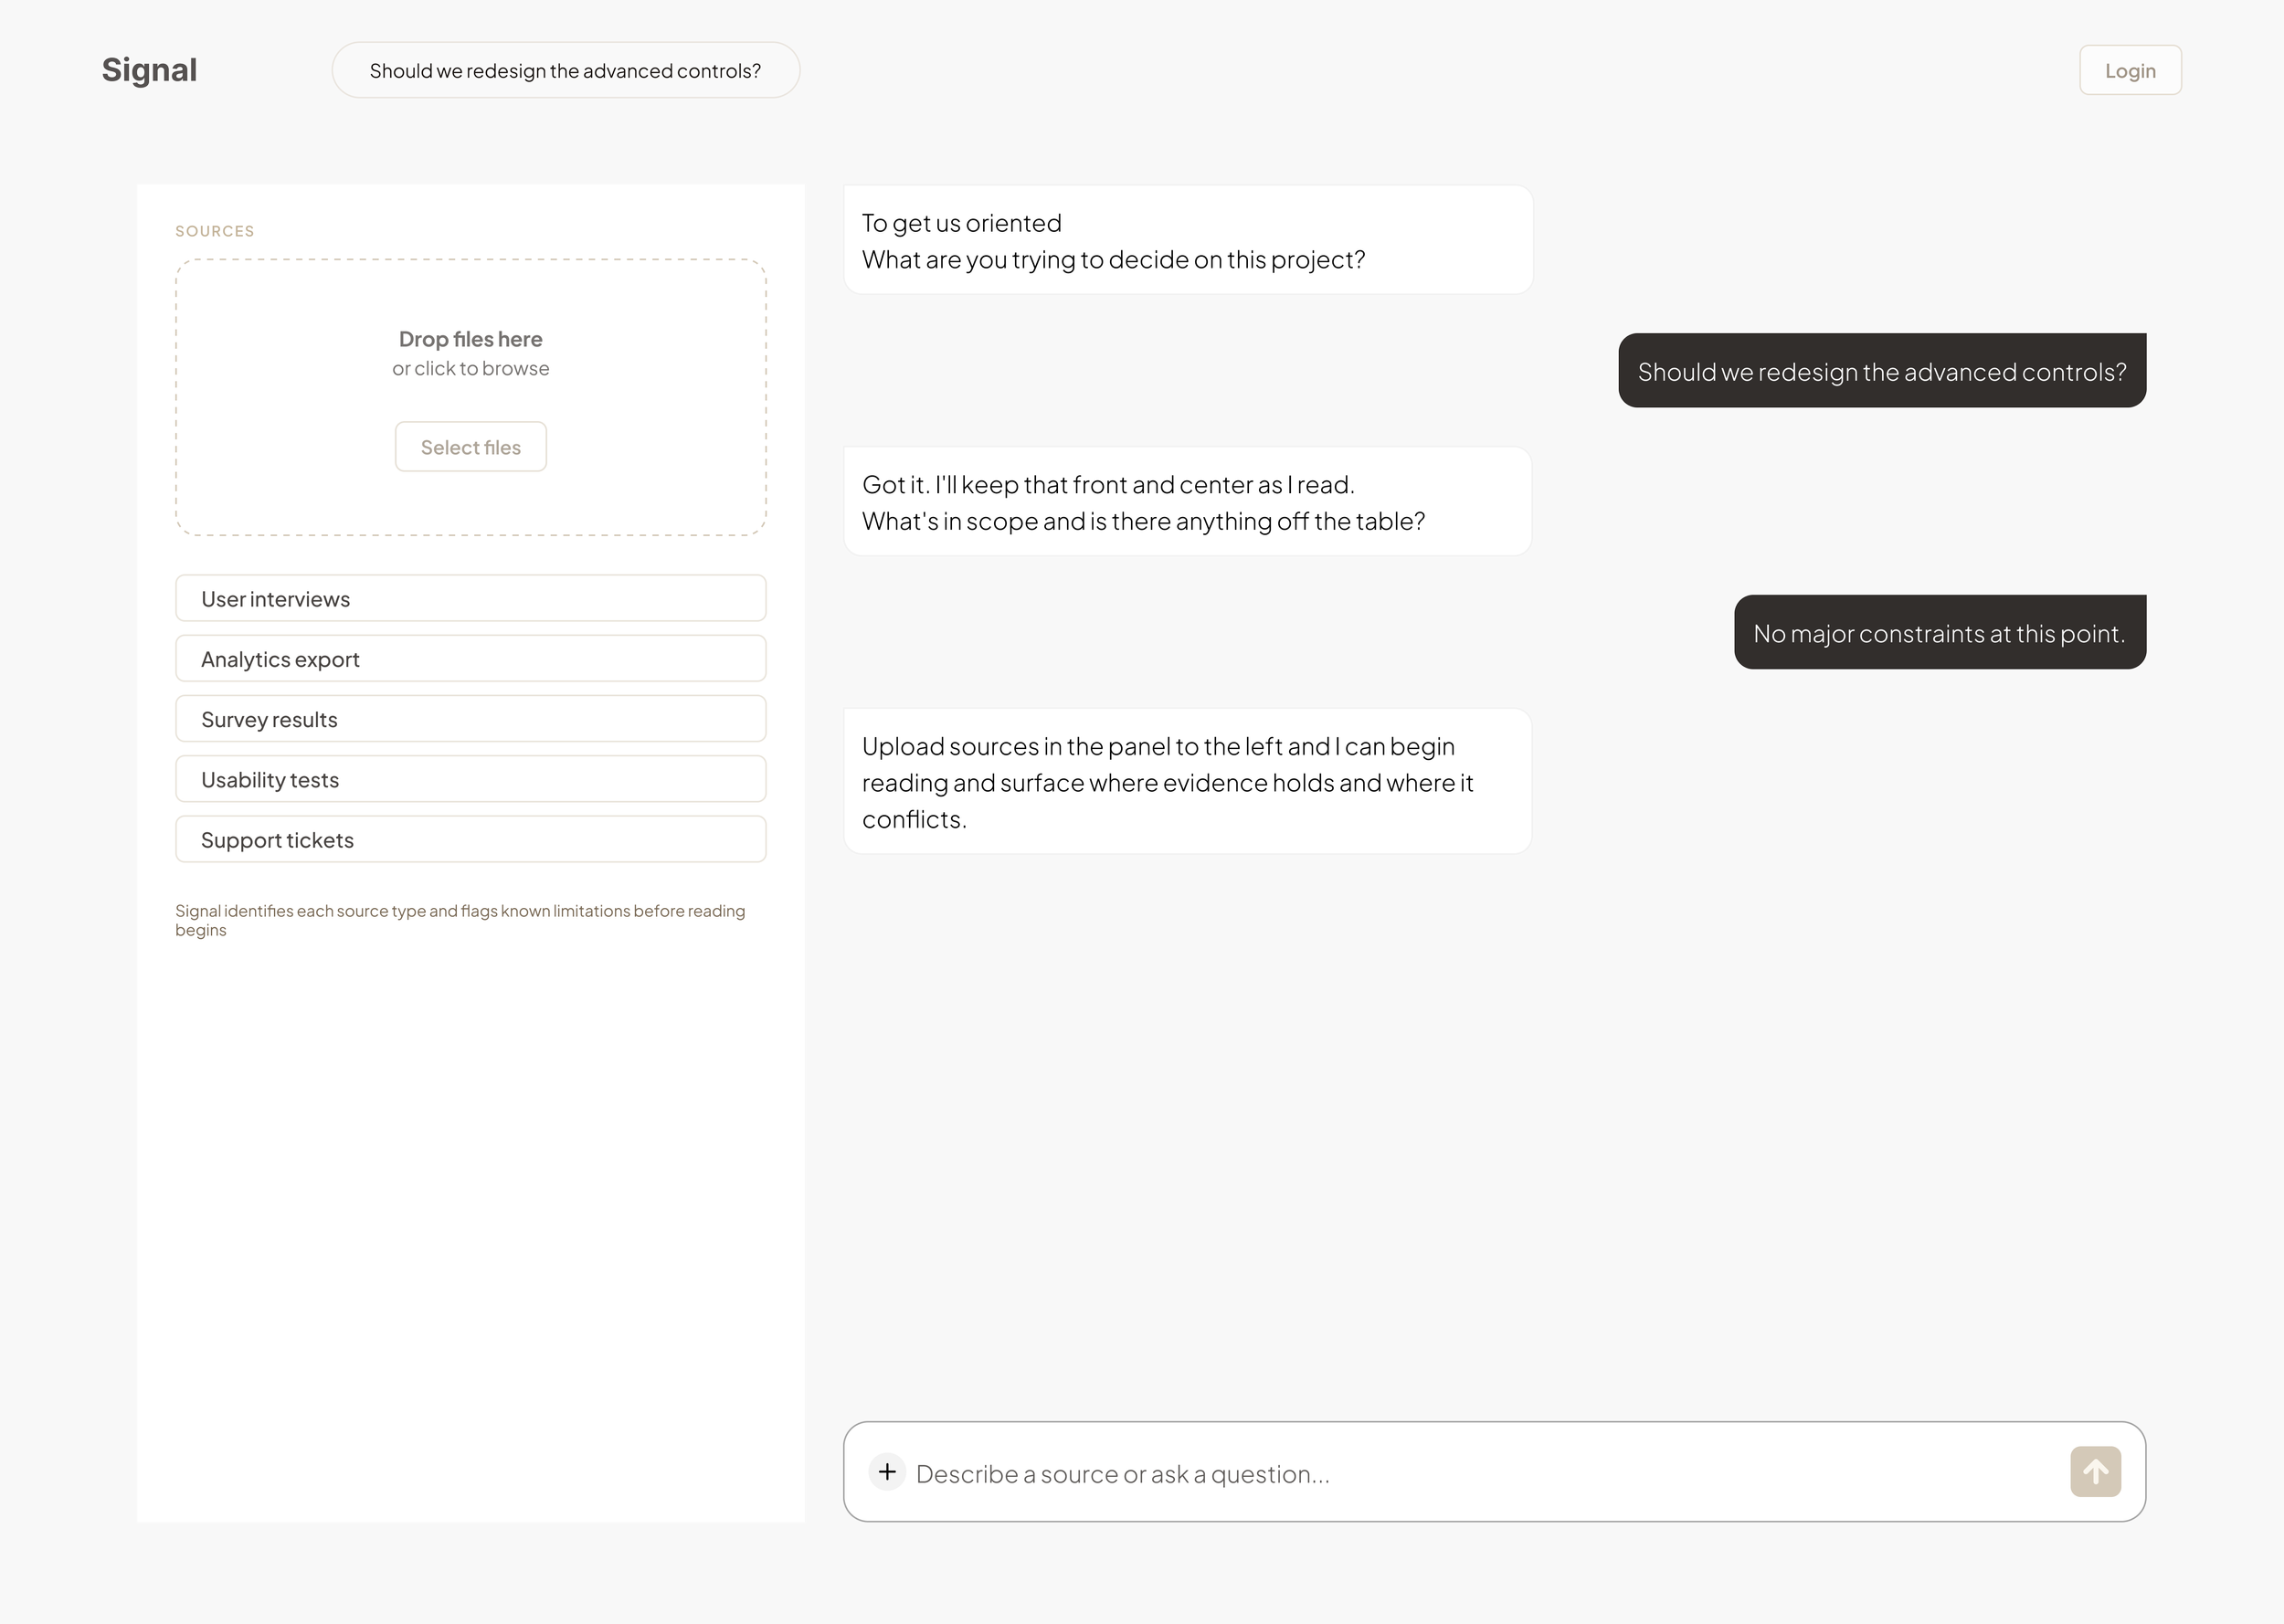
Task: Send message with the arrow-up button
Action: [x=2095, y=1472]
